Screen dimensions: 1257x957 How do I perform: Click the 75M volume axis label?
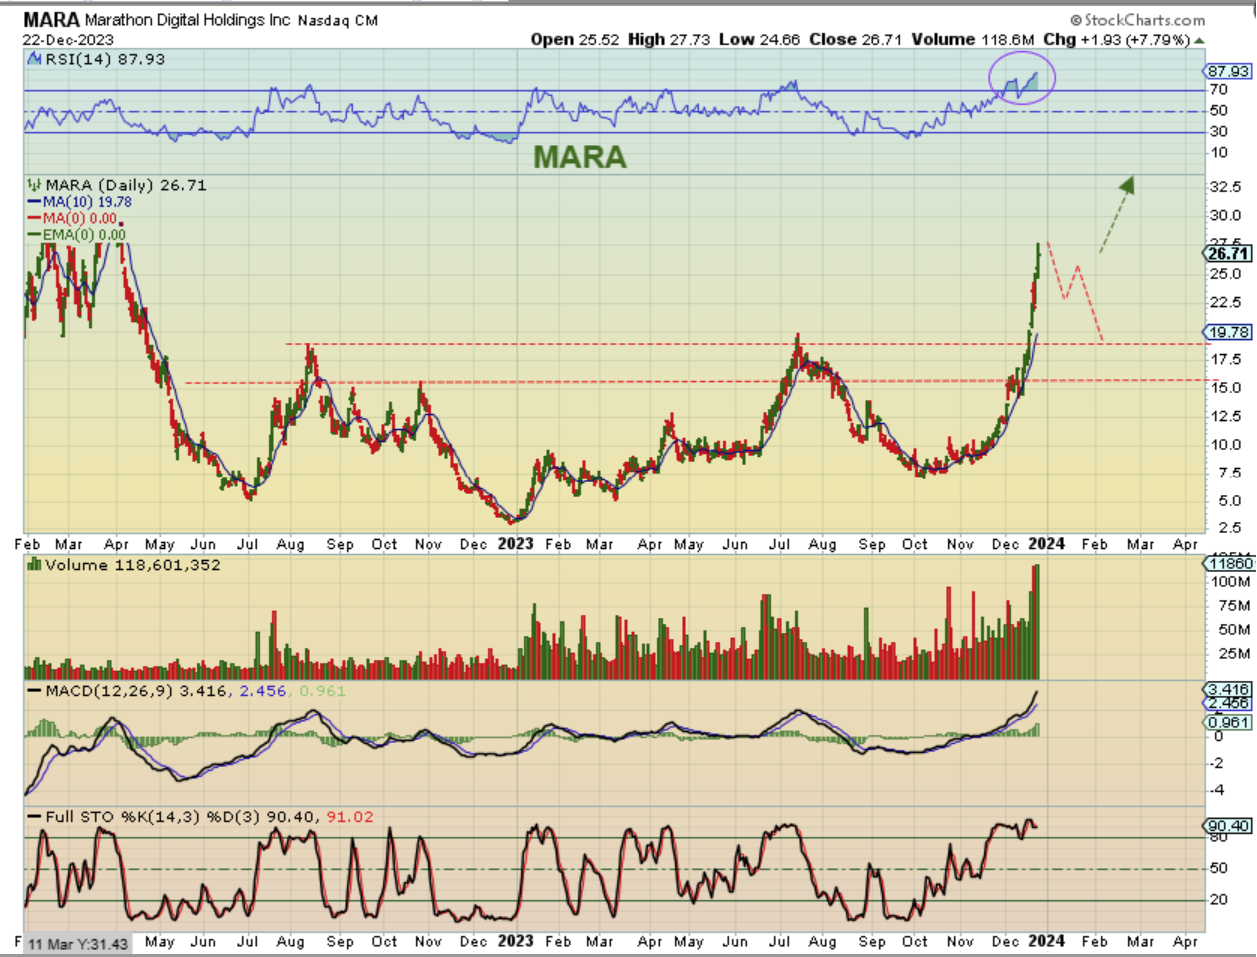click(x=1234, y=606)
